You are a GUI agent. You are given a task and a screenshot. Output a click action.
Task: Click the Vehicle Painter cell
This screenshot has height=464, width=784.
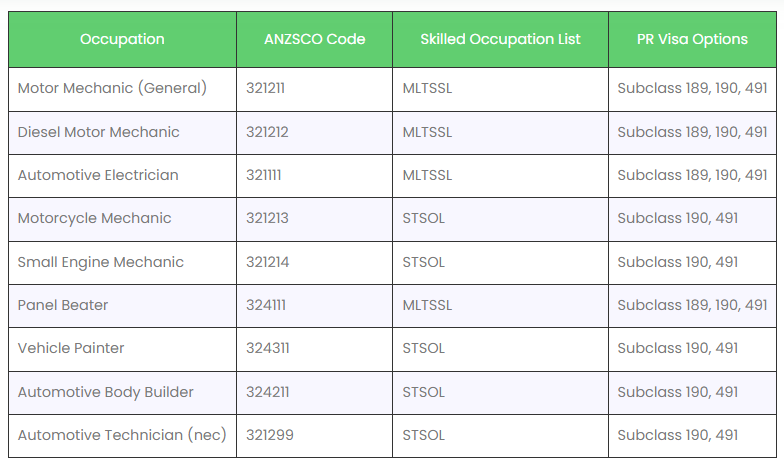click(71, 348)
